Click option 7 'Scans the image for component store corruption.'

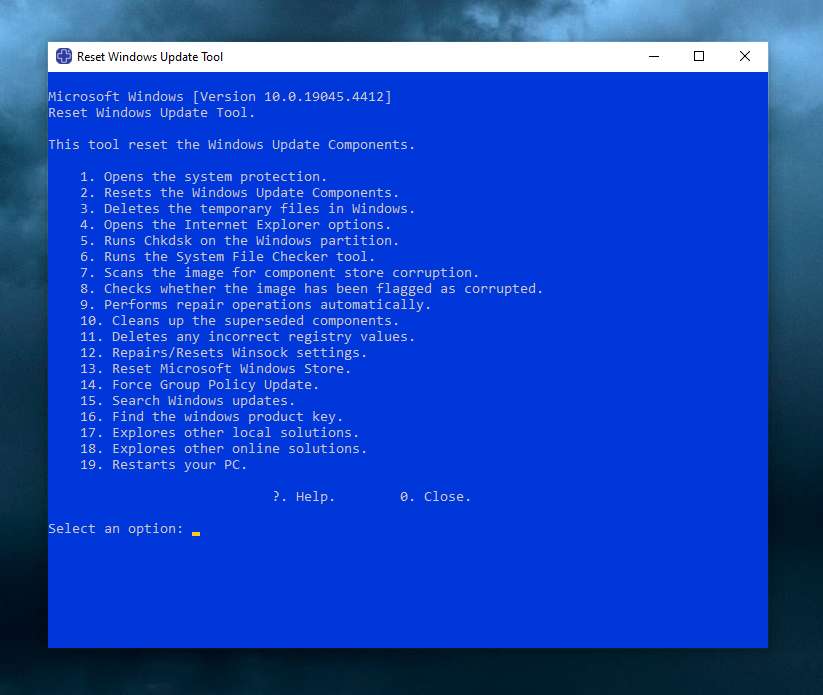click(279, 273)
